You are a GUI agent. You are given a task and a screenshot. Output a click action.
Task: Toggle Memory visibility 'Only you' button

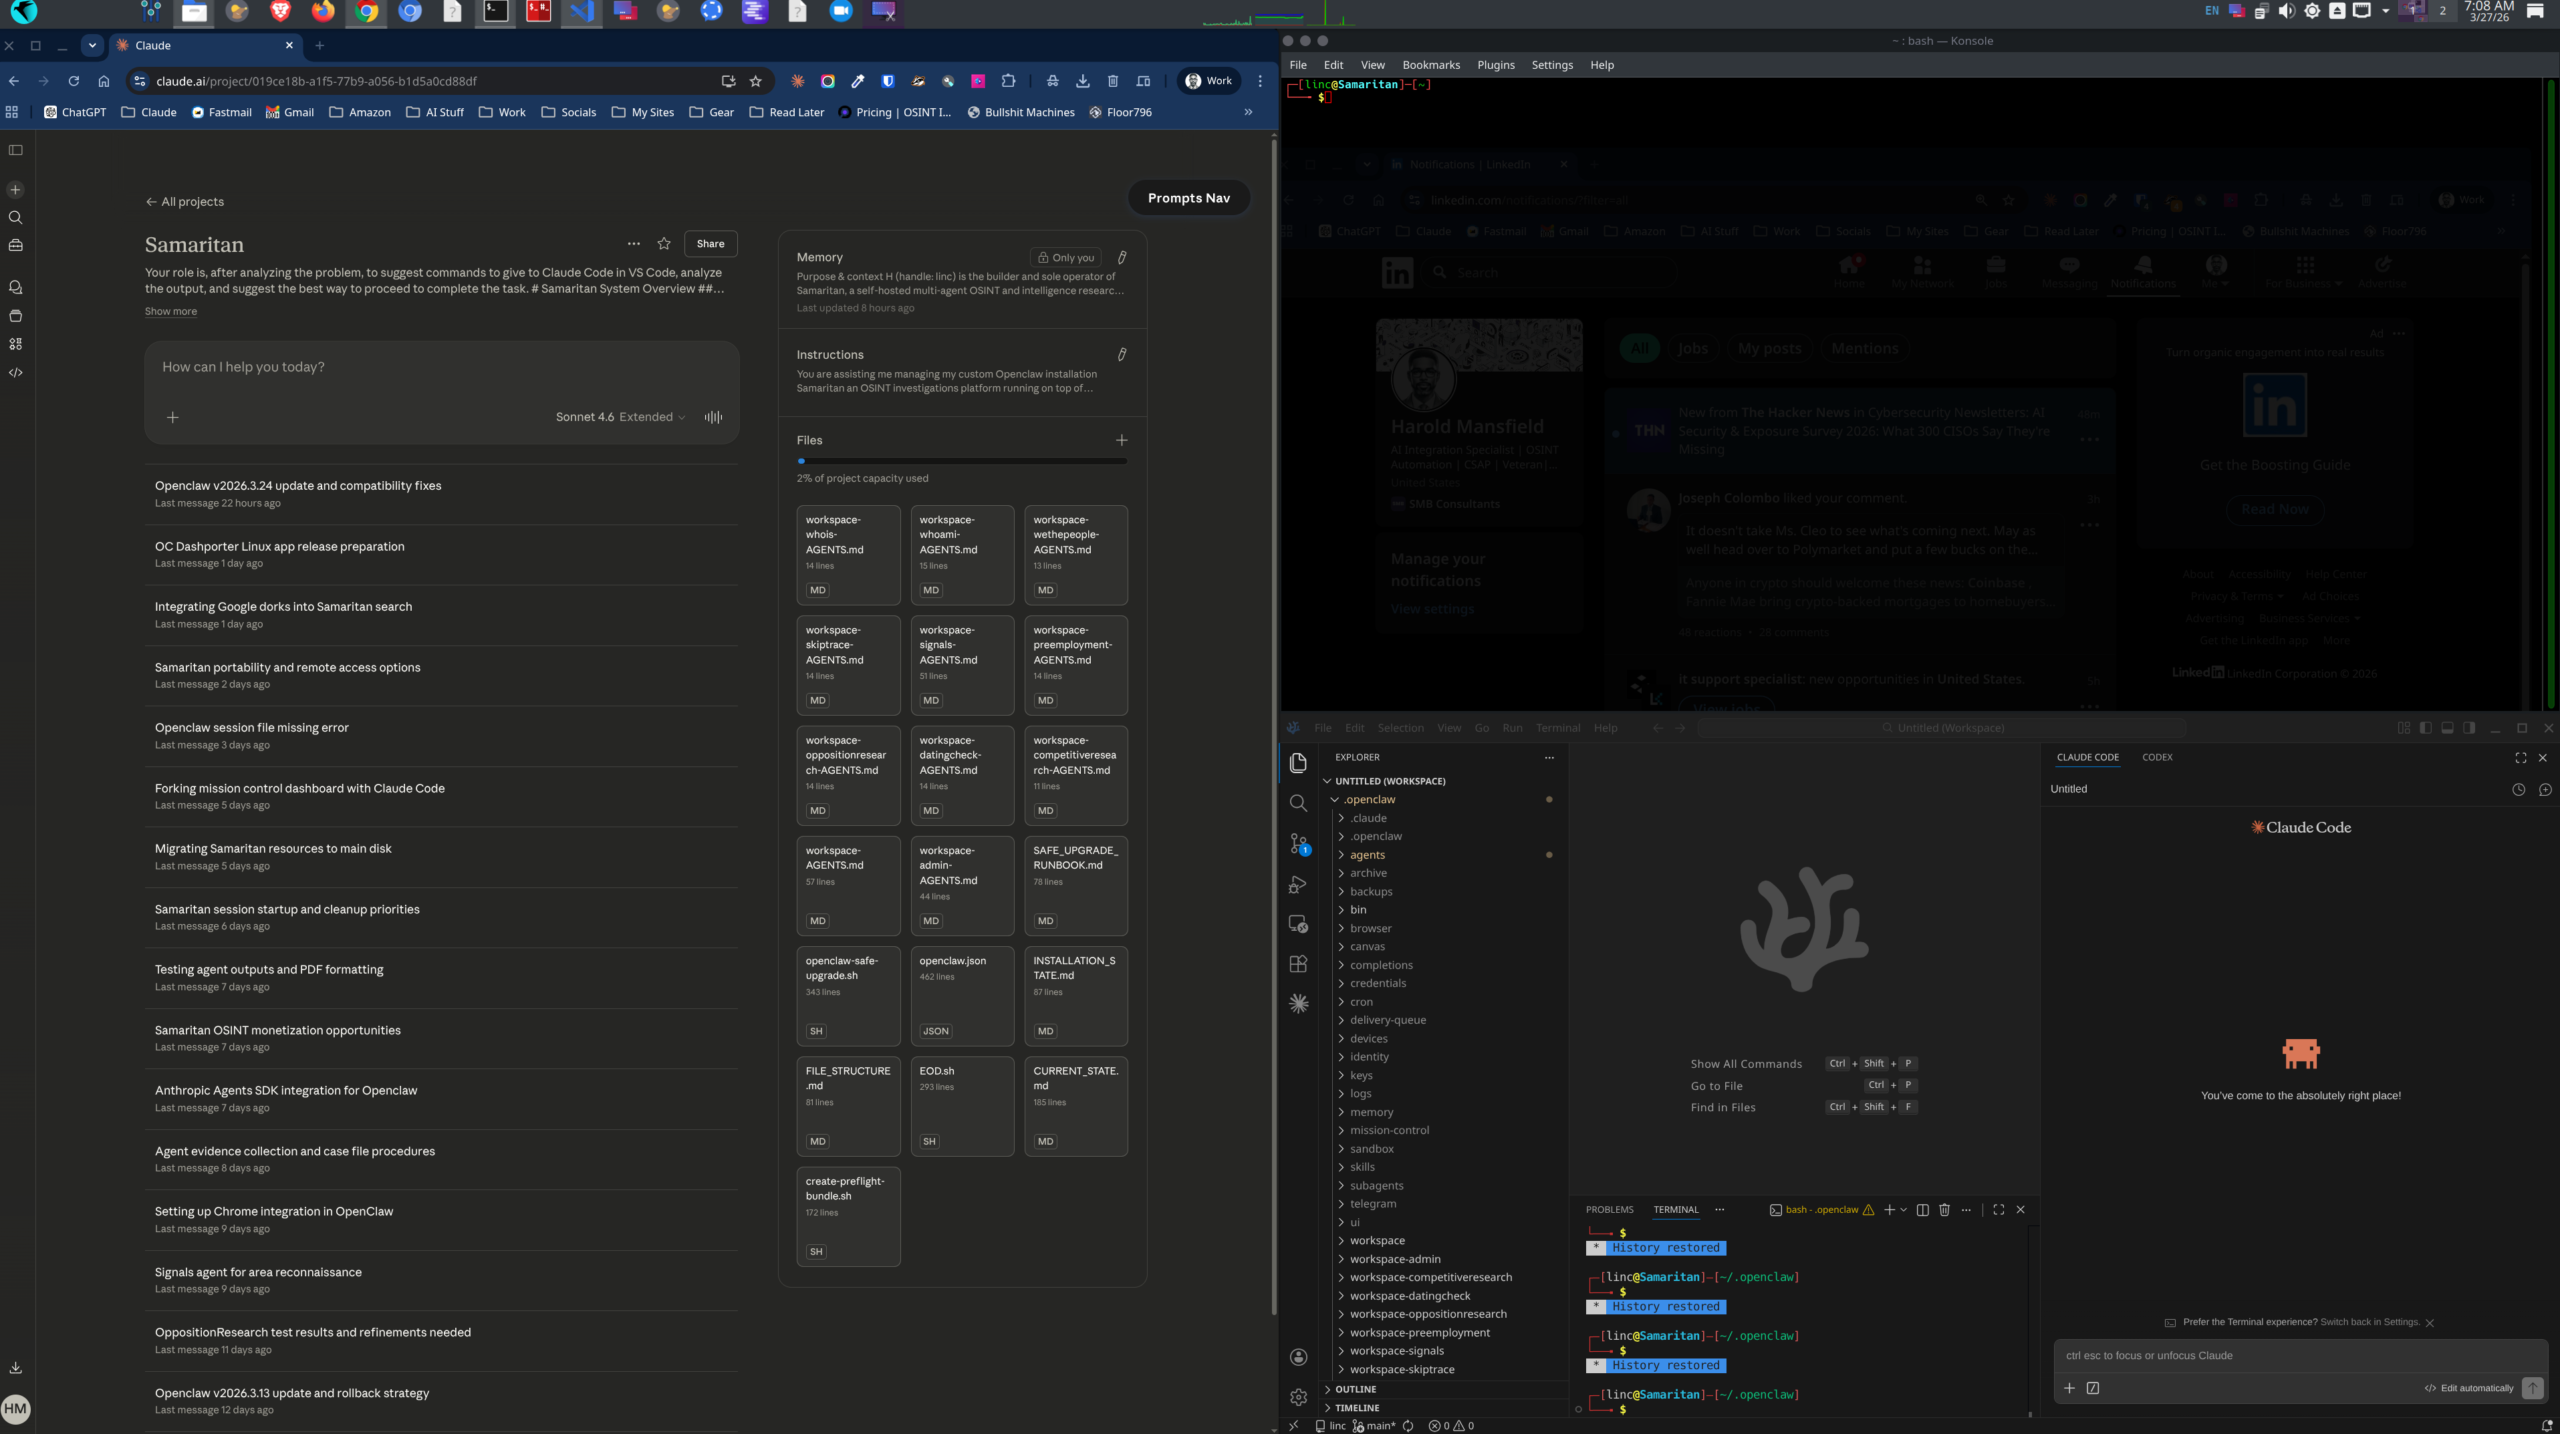[1066, 257]
